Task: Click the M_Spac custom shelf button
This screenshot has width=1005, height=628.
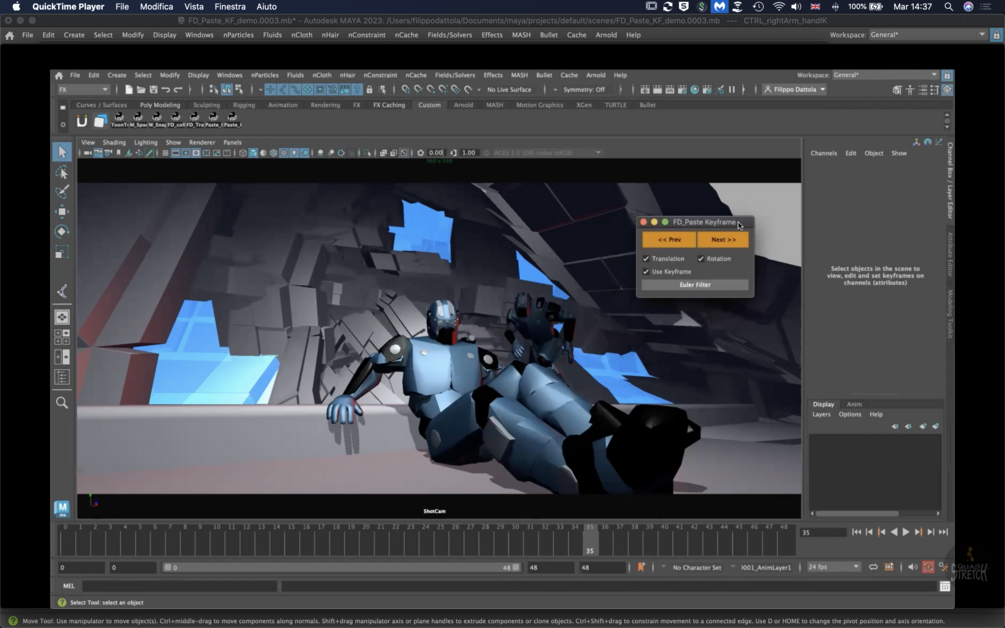Action: pos(137,120)
